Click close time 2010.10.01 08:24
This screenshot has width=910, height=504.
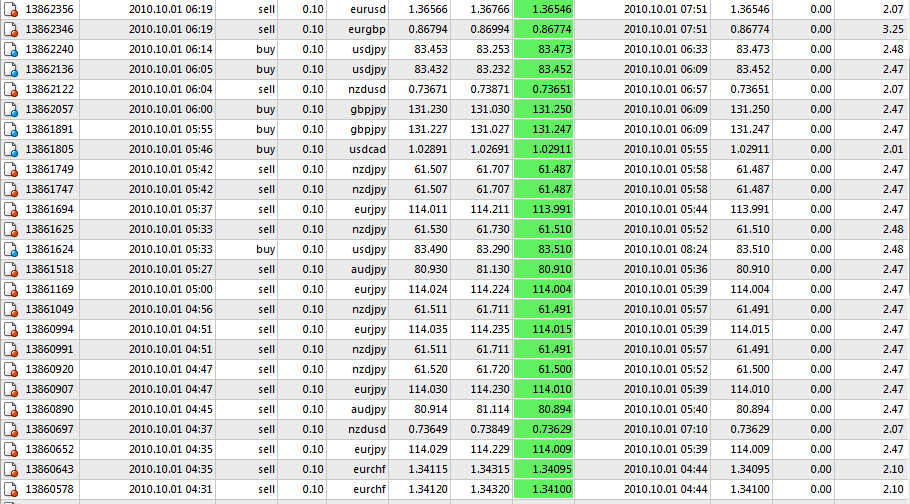(666, 249)
